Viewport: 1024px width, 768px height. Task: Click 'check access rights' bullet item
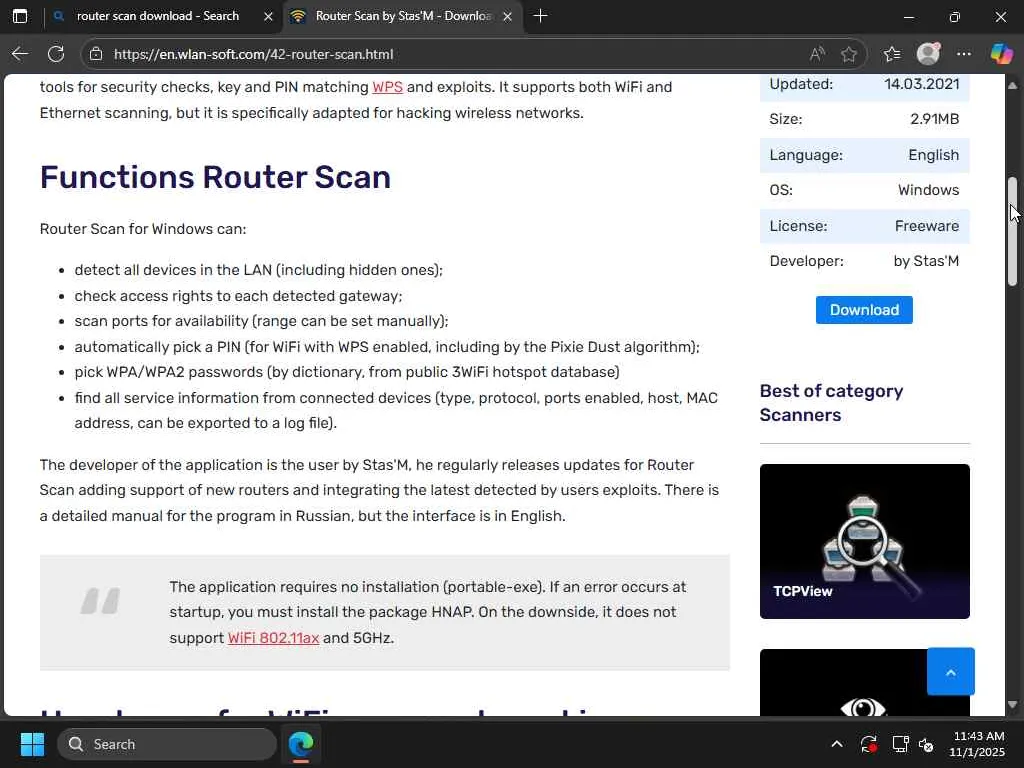click(x=238, y=296)
